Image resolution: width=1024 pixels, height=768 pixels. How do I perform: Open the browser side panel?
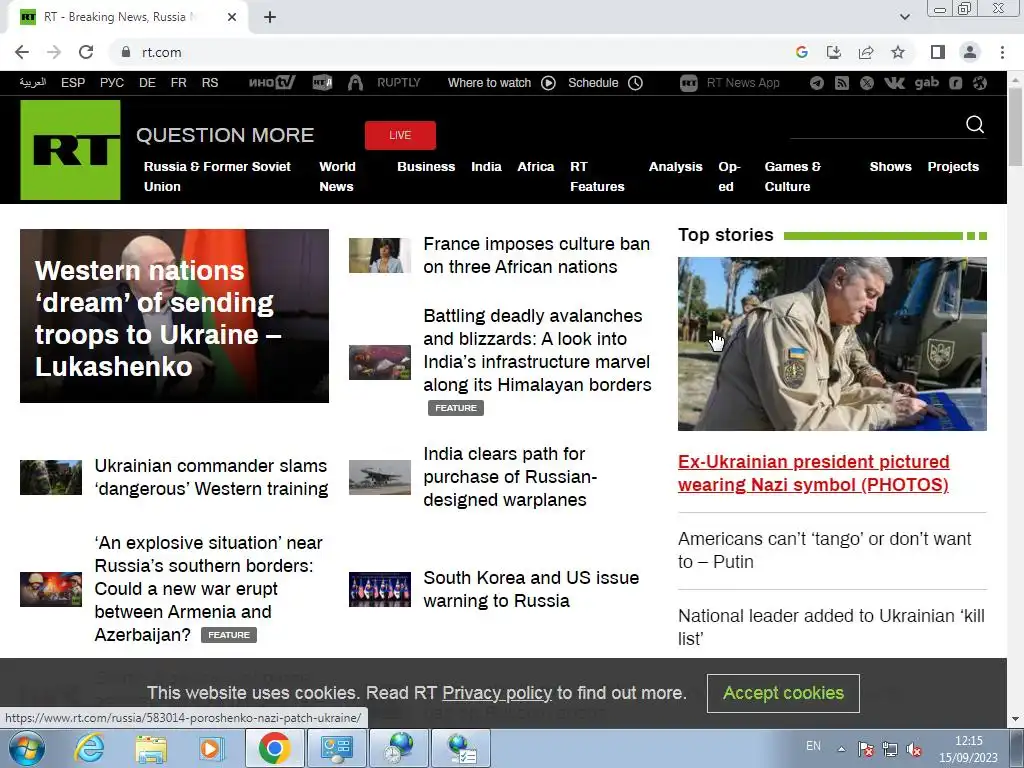[x=938, y=52]
